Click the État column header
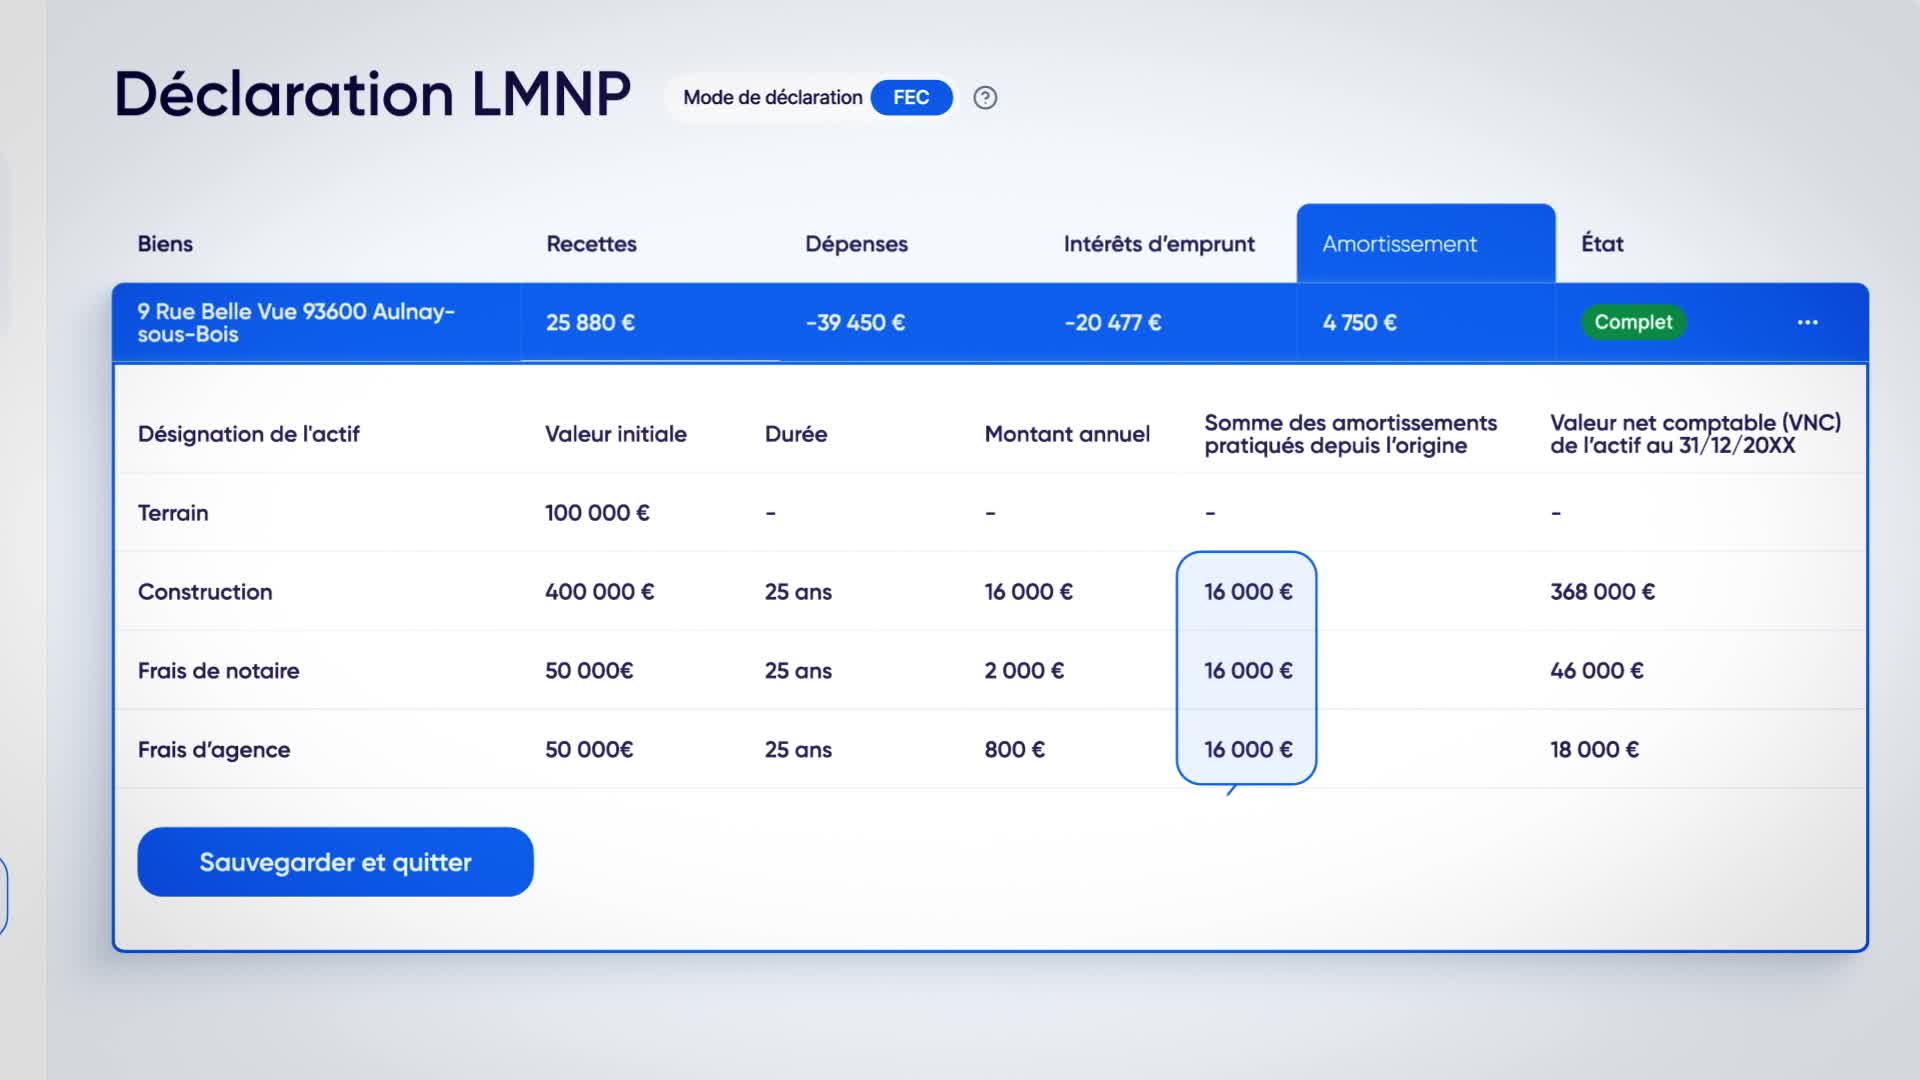The image size is (1920, 1080). point(1602,244)
